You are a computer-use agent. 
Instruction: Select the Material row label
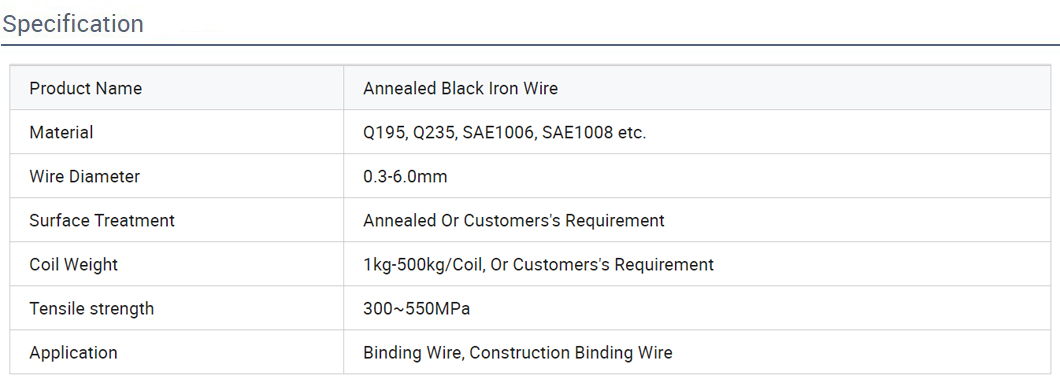176,132
